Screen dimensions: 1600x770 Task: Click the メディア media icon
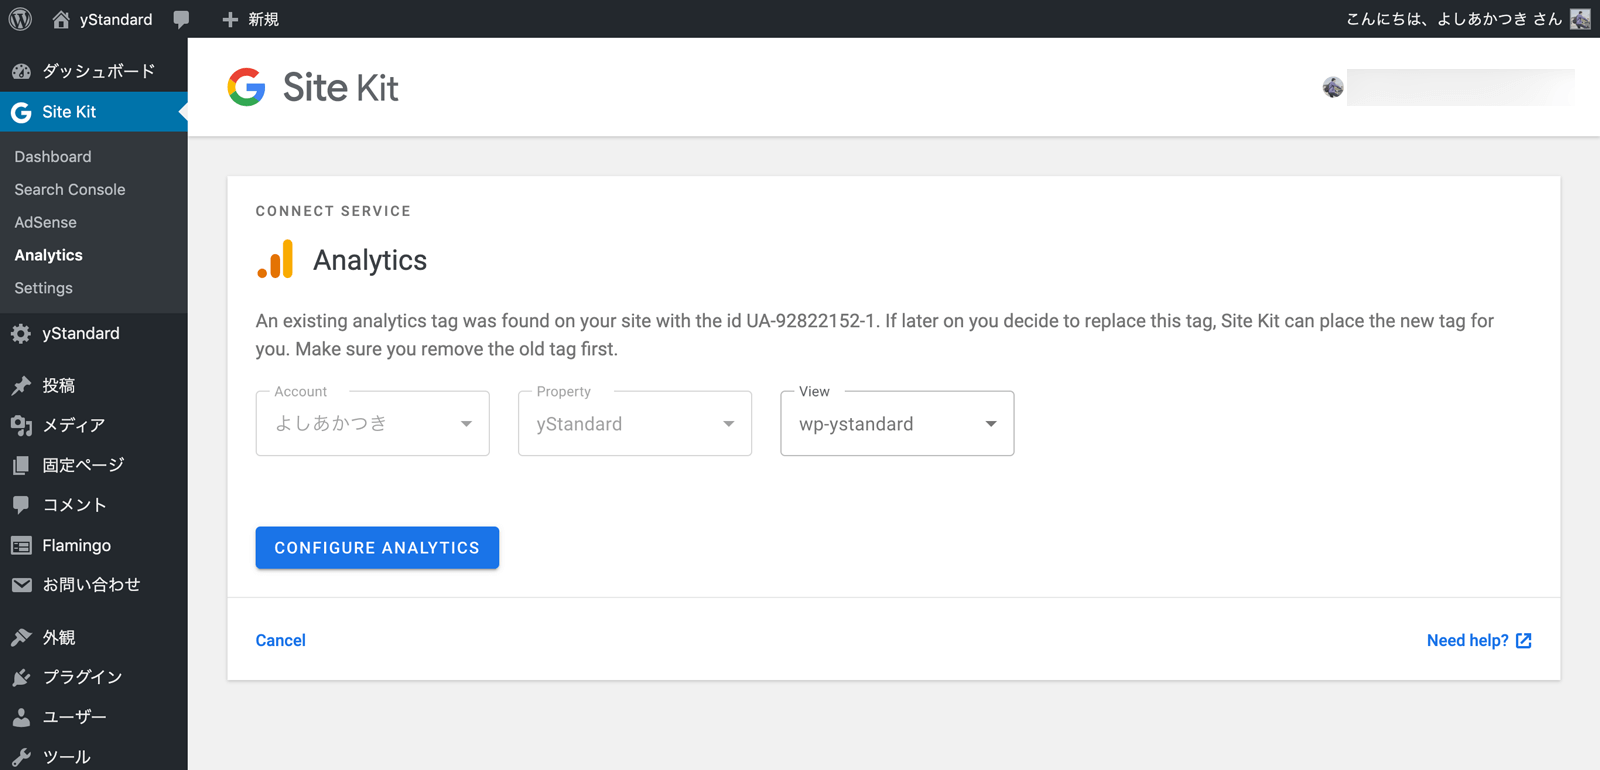(21, 425)
